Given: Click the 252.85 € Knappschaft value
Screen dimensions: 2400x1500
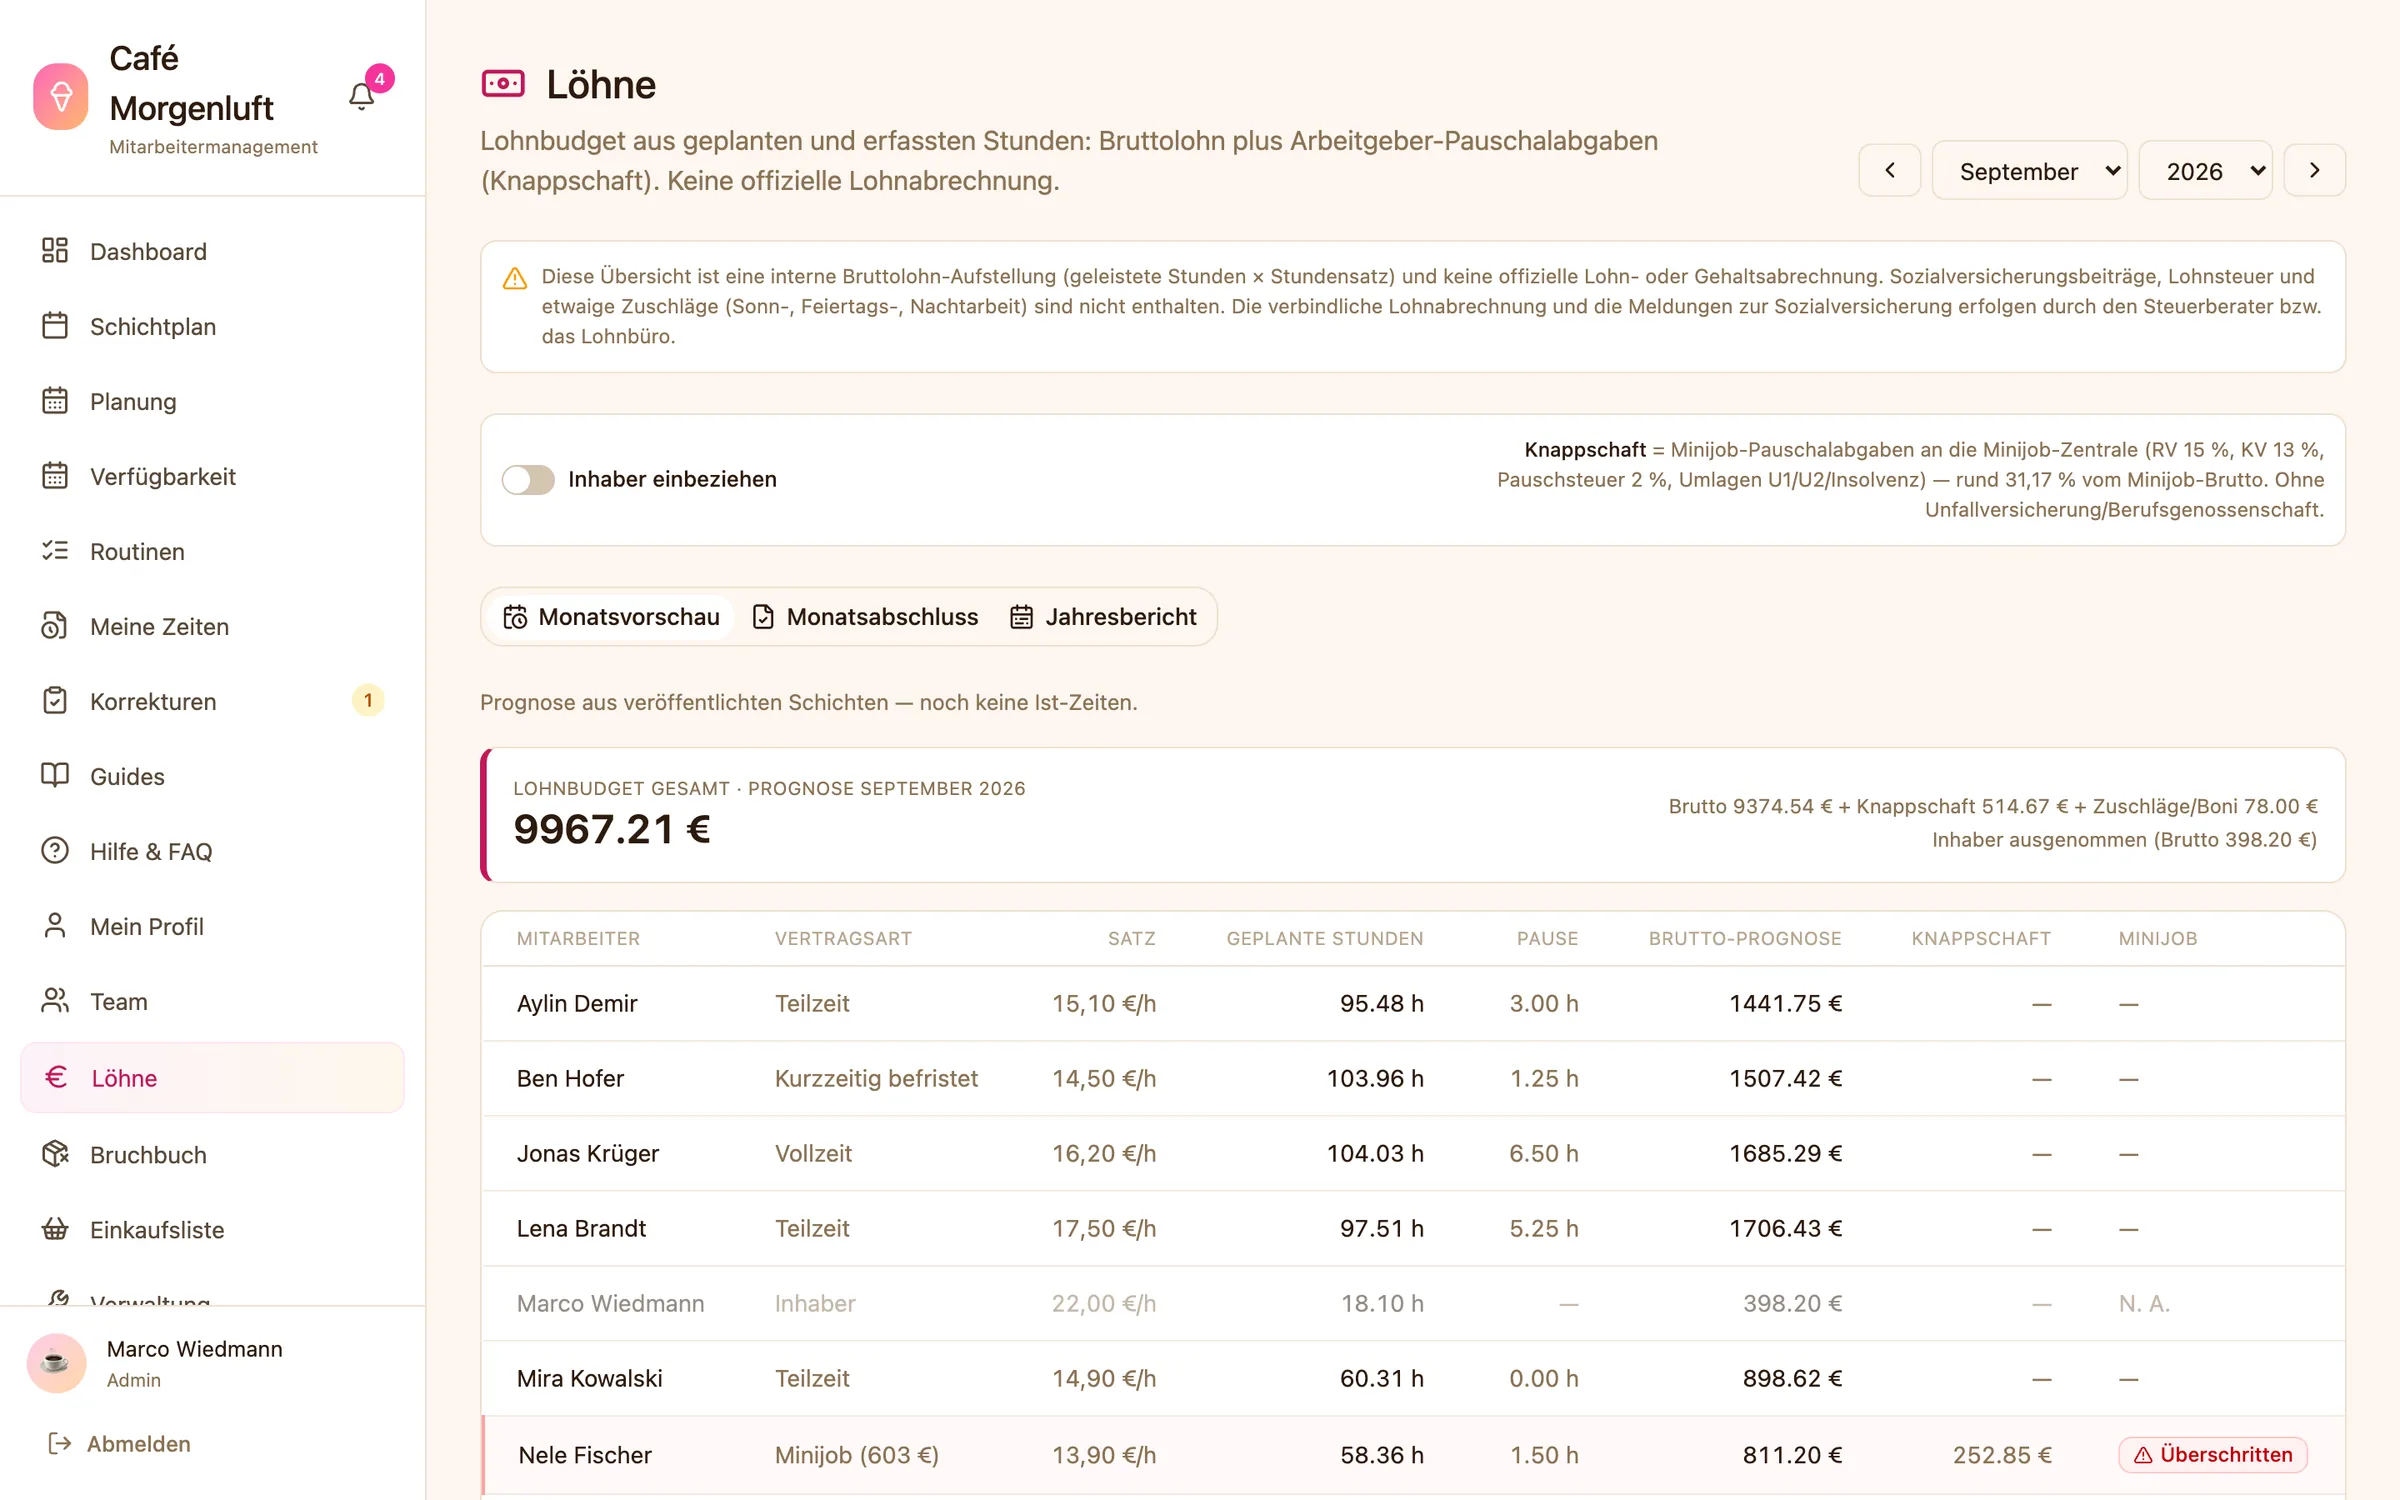Looking at the screenshot, I should 2002,1454.
